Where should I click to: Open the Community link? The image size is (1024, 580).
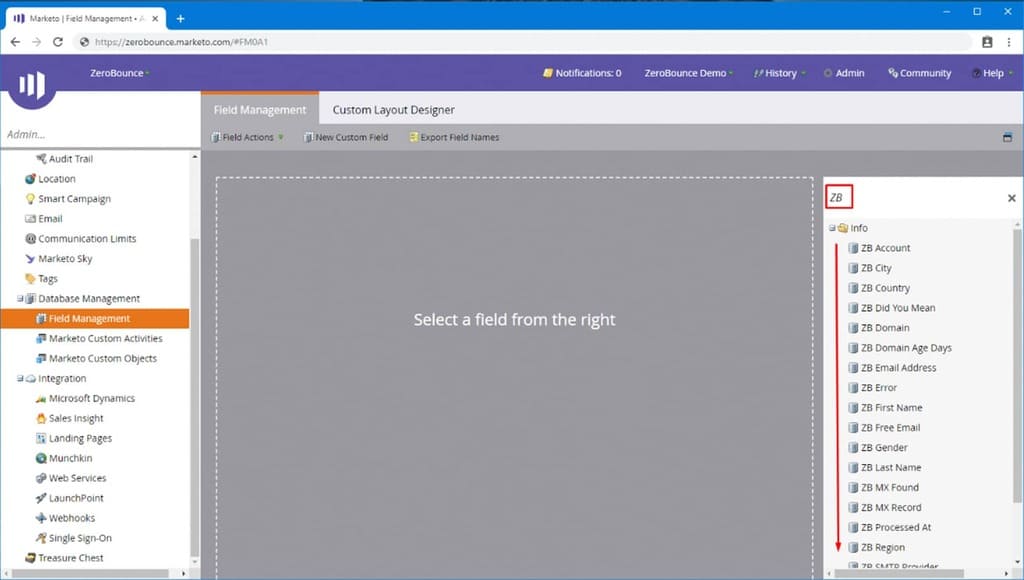point(920,73)
